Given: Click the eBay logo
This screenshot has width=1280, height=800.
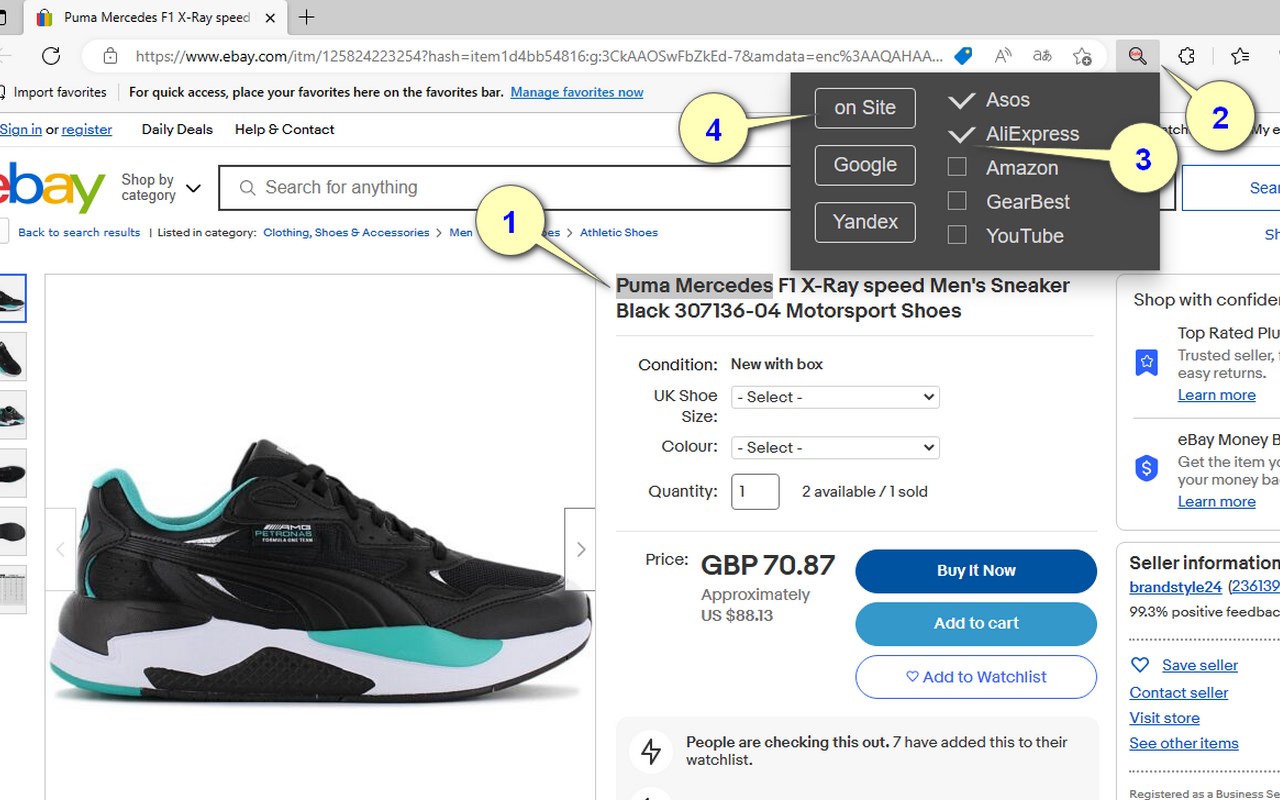Looking at the screenshot, I should coord(52,188).
